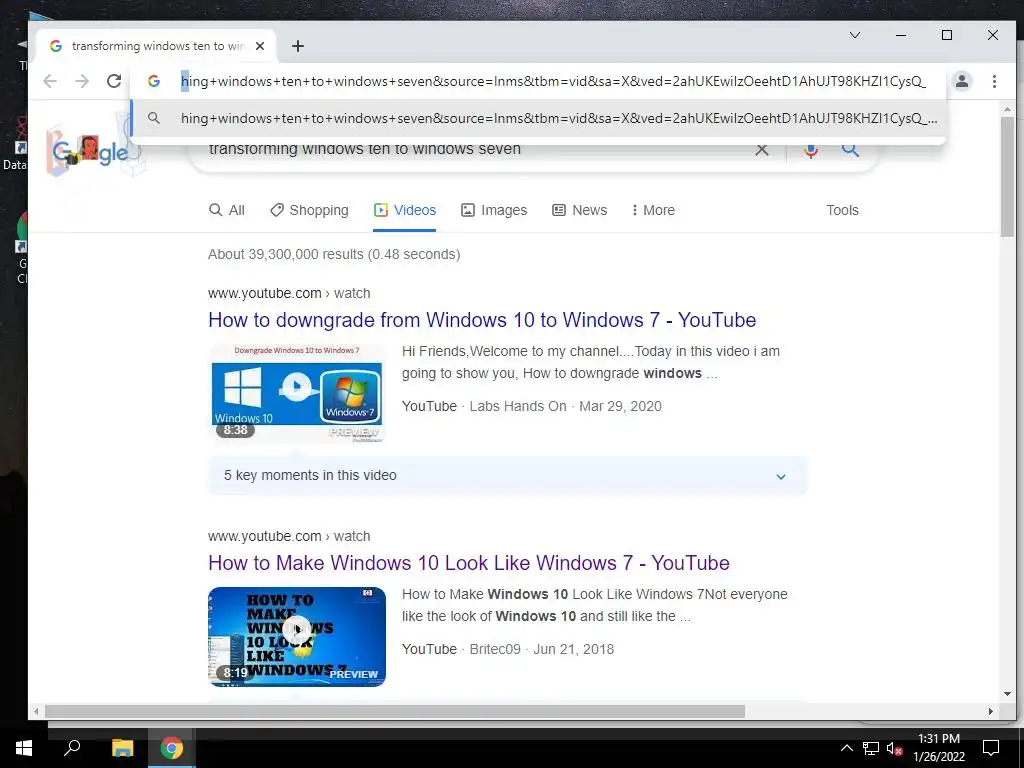Image resolution: width=1024 pixels, height=768 pixels.
Task: Click 'Britec09' channel text
Action: [x=495, y=649]
